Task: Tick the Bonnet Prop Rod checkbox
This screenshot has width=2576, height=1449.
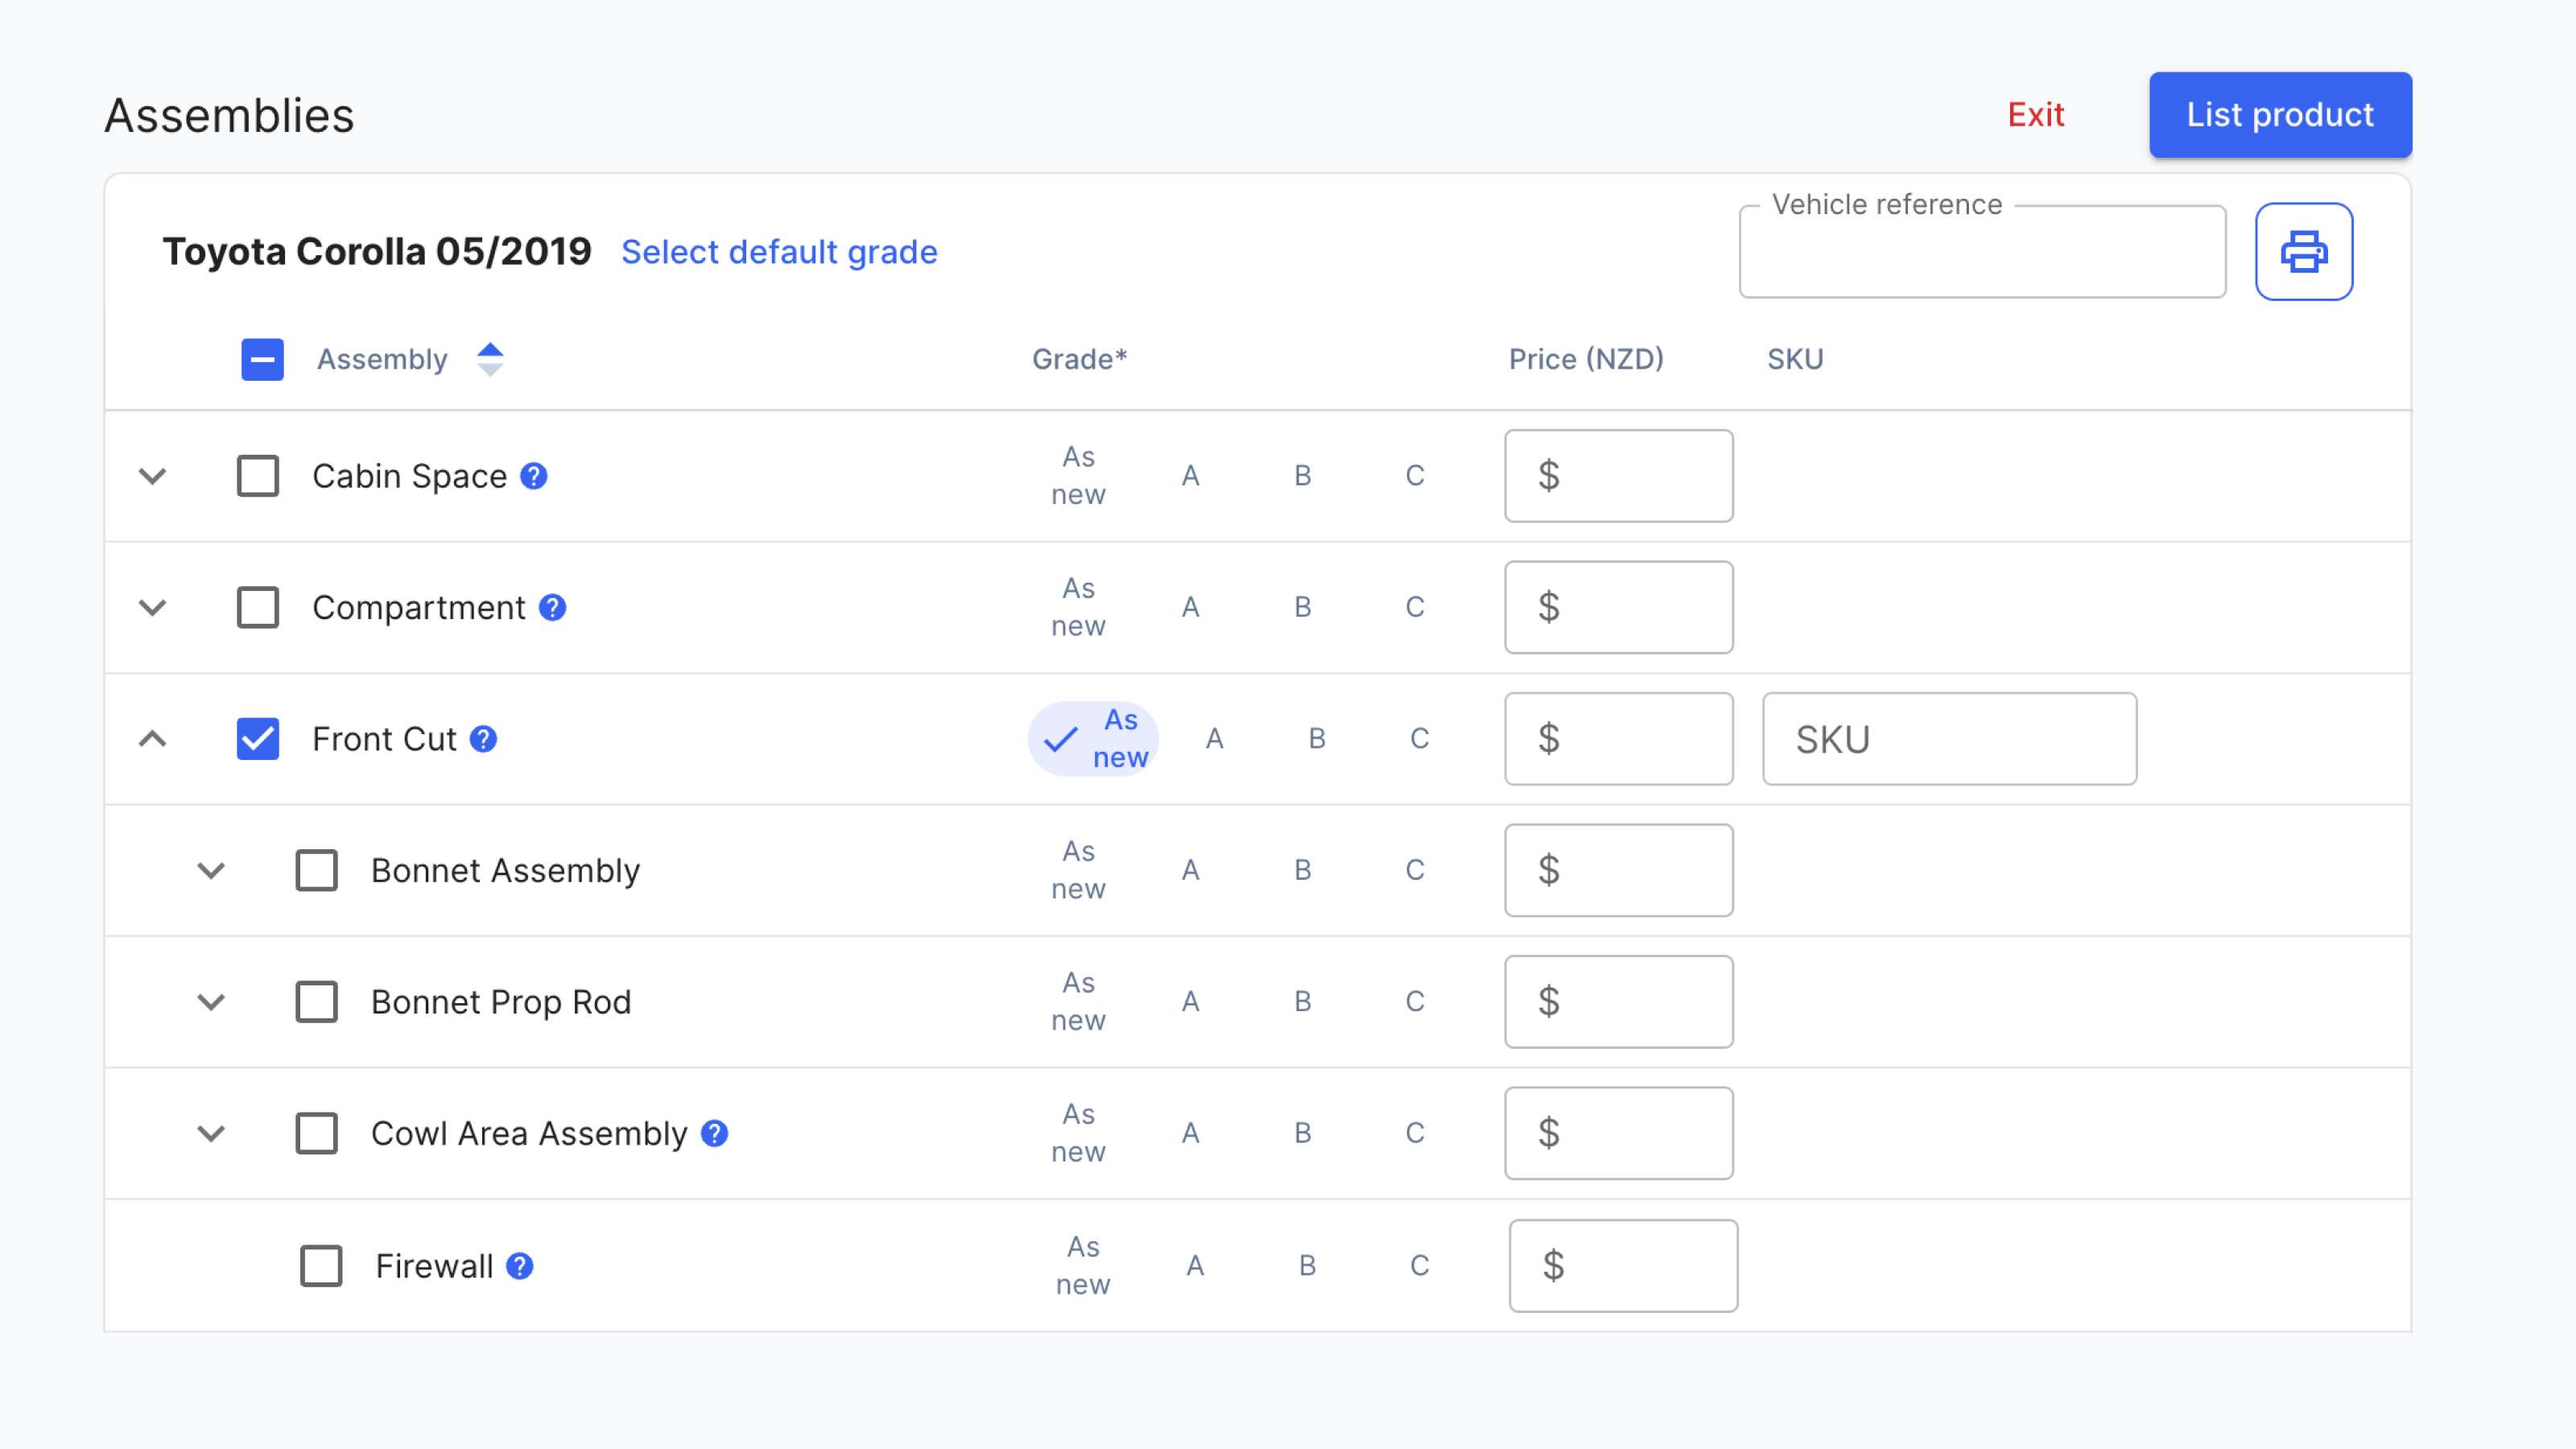Action: tap(316, 1002)
